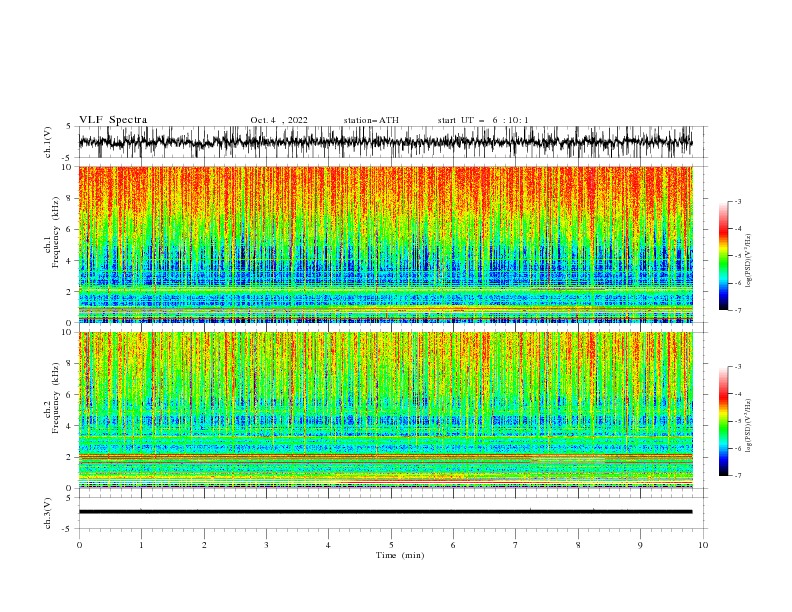The height and width of the screenshot is (612, 792).
Task: Click tick label "4" on the time axis
Action: click(328, 545)
